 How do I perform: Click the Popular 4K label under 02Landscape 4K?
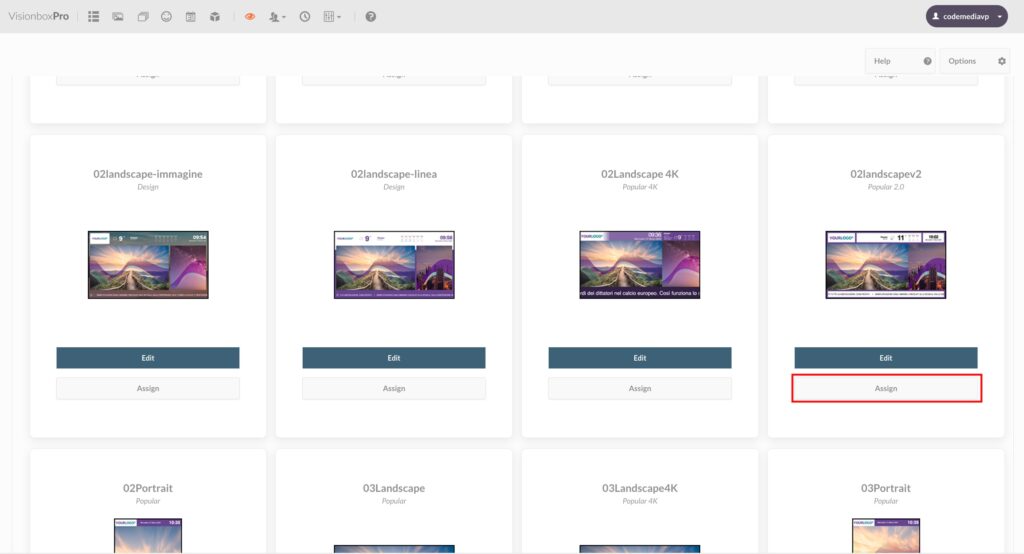coord(640,187)
